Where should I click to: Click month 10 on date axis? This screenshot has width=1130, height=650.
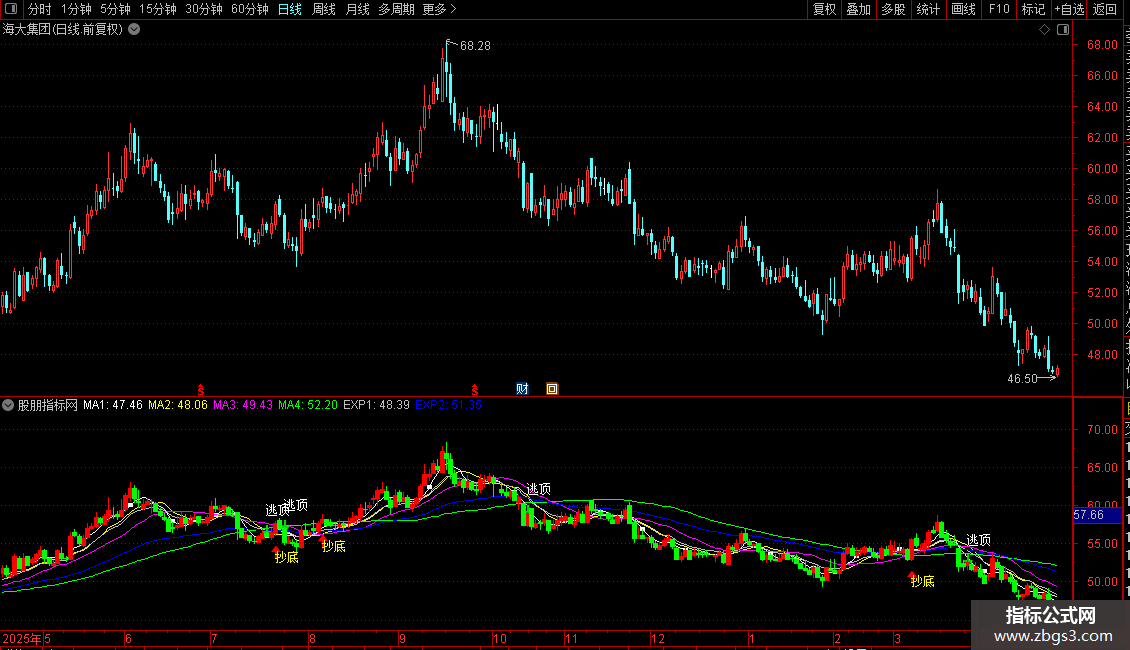point(499,638)
